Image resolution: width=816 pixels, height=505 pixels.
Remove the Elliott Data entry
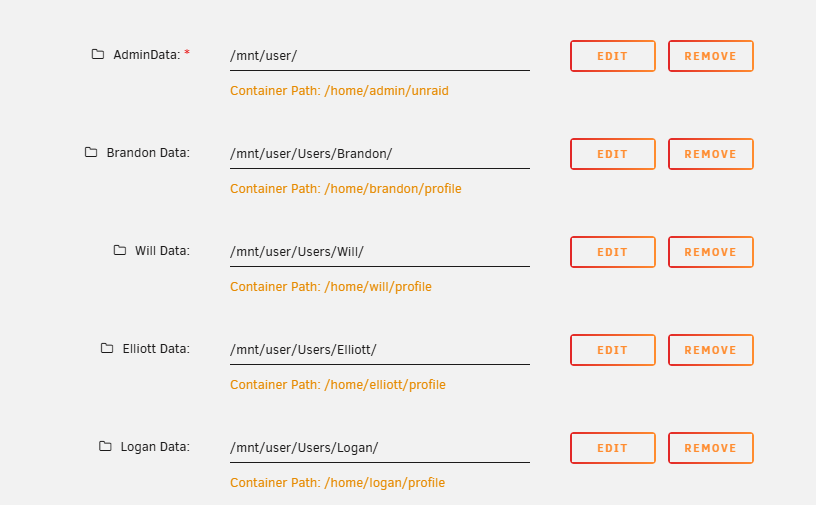710,350
